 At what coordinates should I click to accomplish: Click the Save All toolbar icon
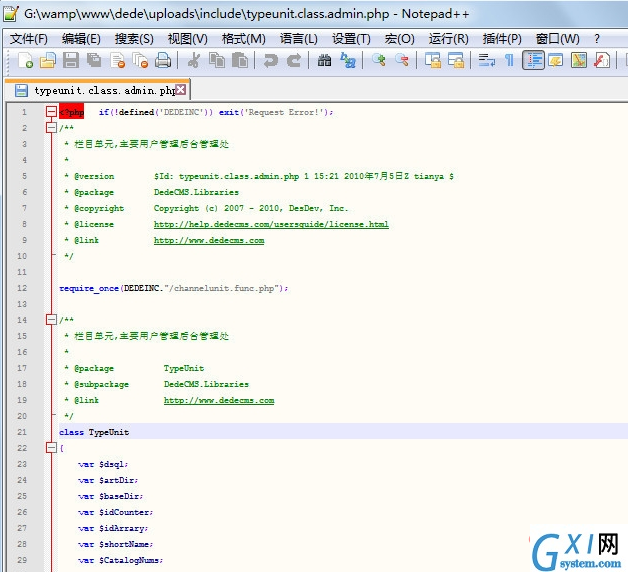(94, 60)
